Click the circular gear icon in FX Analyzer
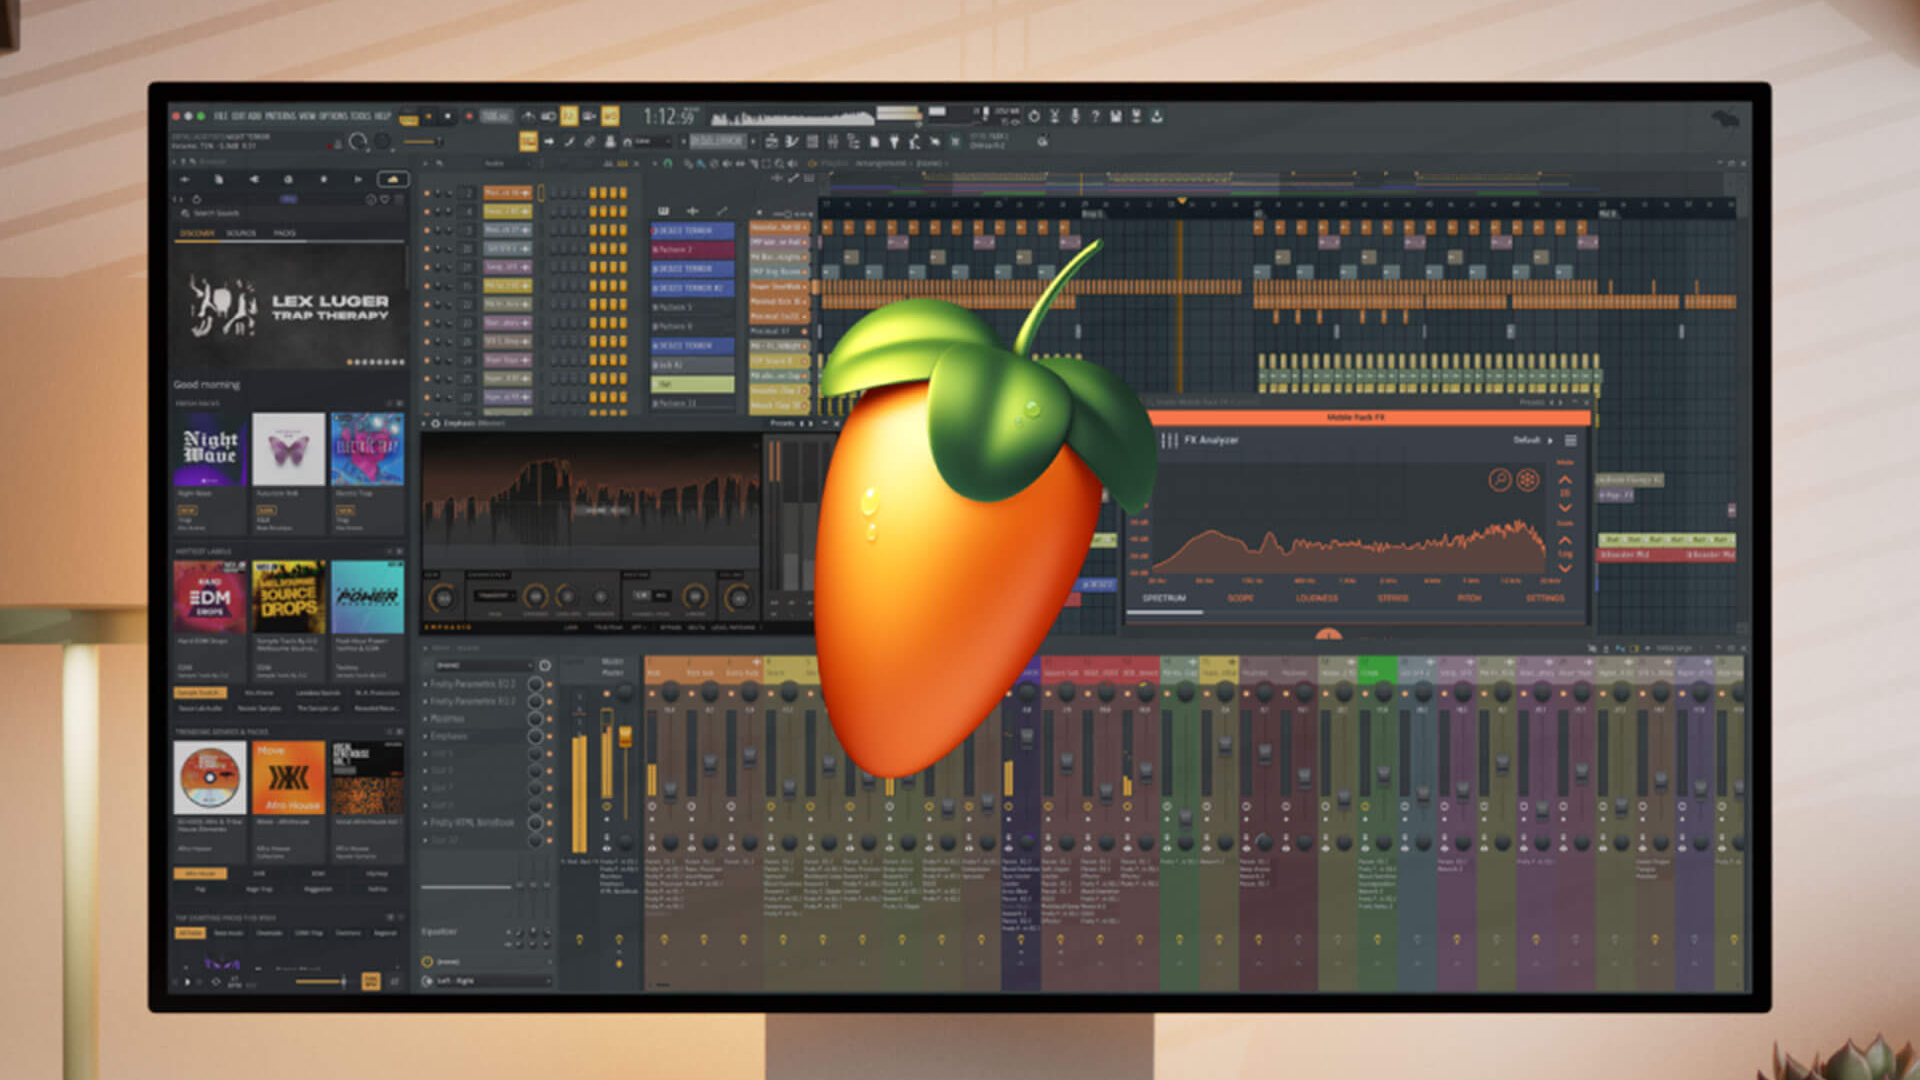1920x1080 pixels. point(1528,480)
